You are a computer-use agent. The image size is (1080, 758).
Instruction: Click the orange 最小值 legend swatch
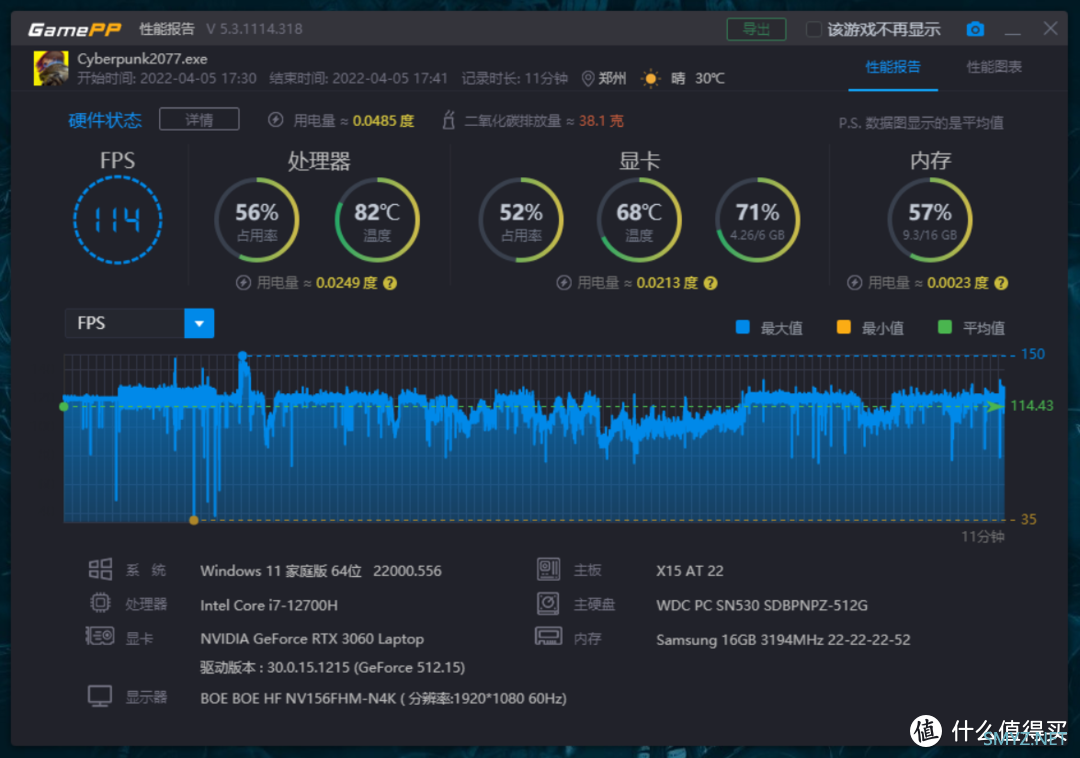pyautogui.click(x=844, y=327)
